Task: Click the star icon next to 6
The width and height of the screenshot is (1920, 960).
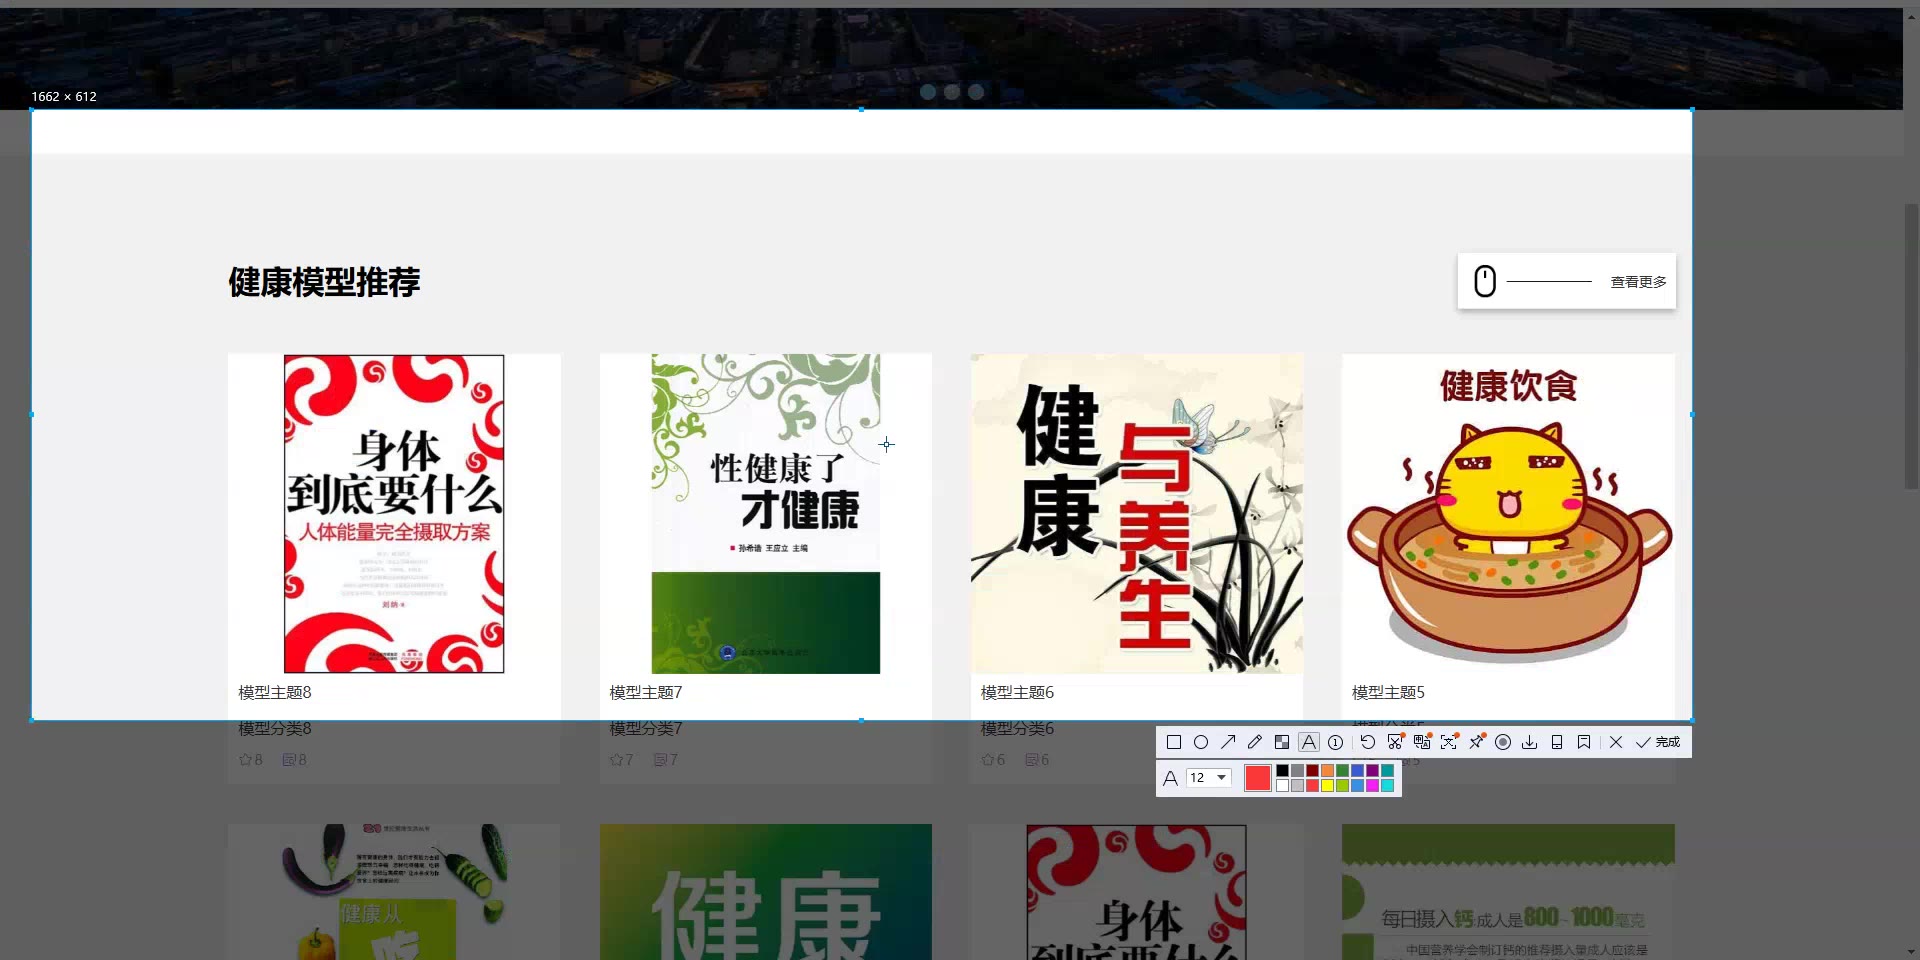Action: pyautogui.click(x=987, y=760)
